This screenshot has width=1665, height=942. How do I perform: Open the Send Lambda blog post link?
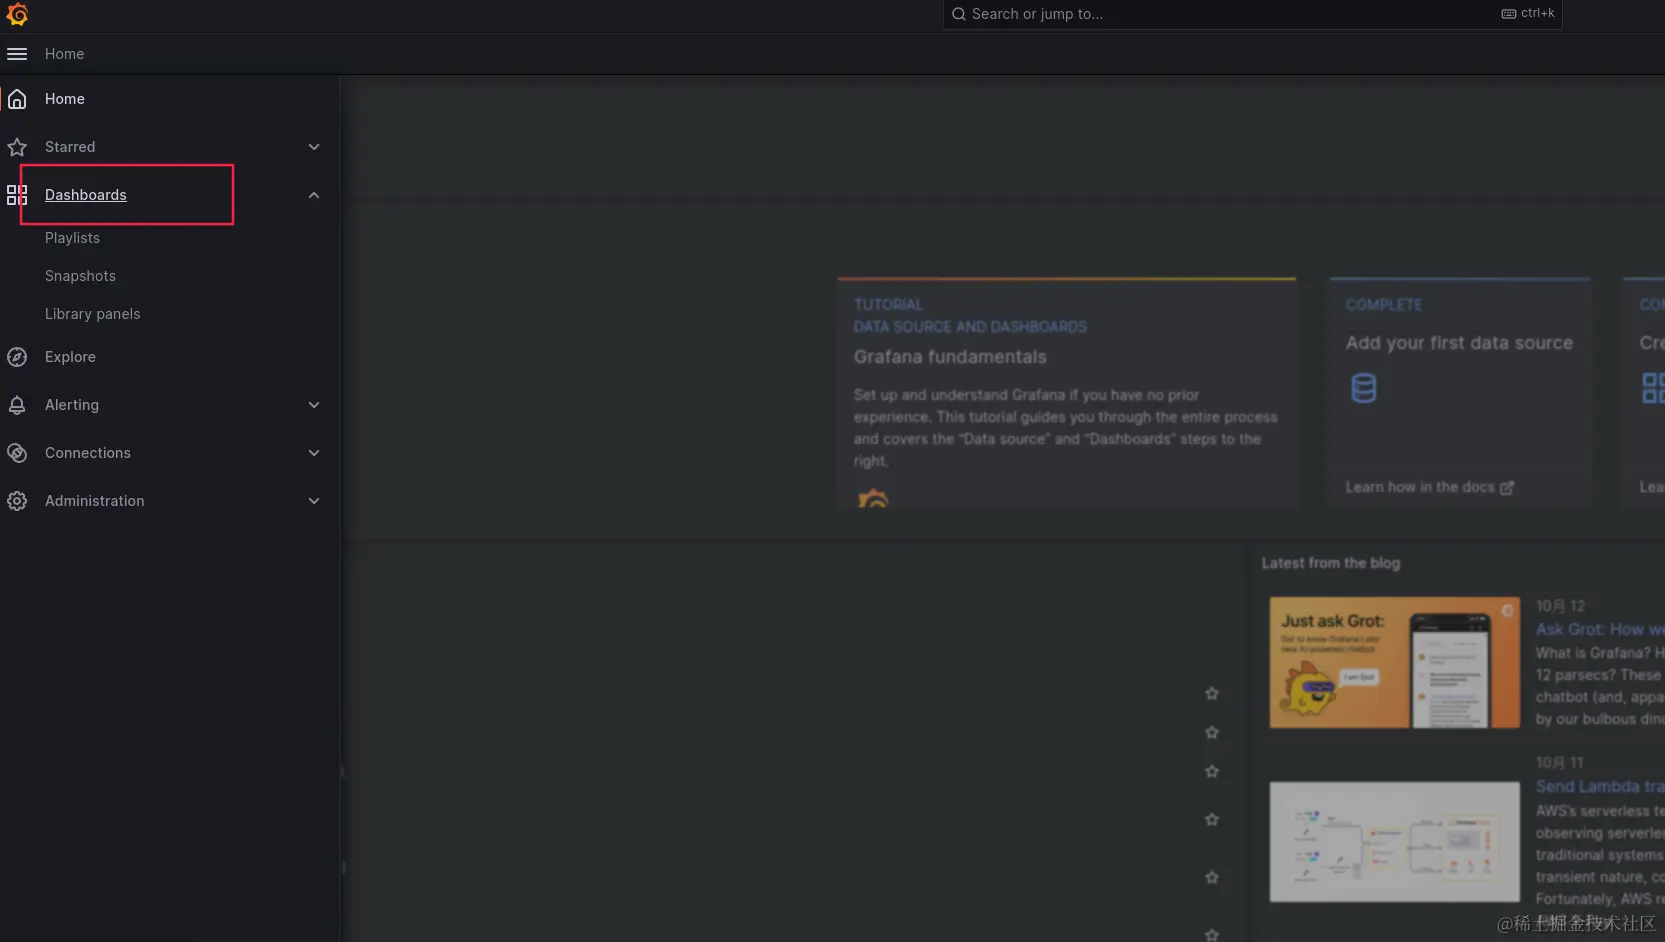coord(1600,787)
